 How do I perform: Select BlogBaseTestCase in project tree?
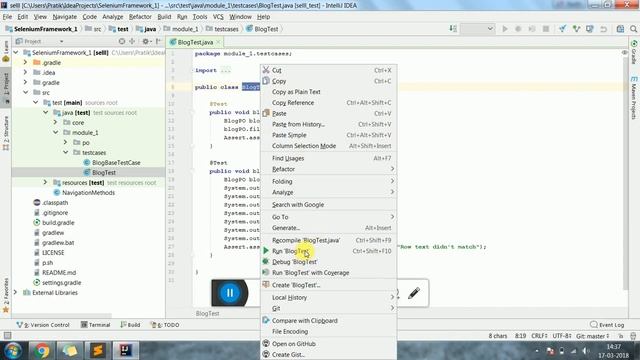pyautogui.click(x=116, y=162)
